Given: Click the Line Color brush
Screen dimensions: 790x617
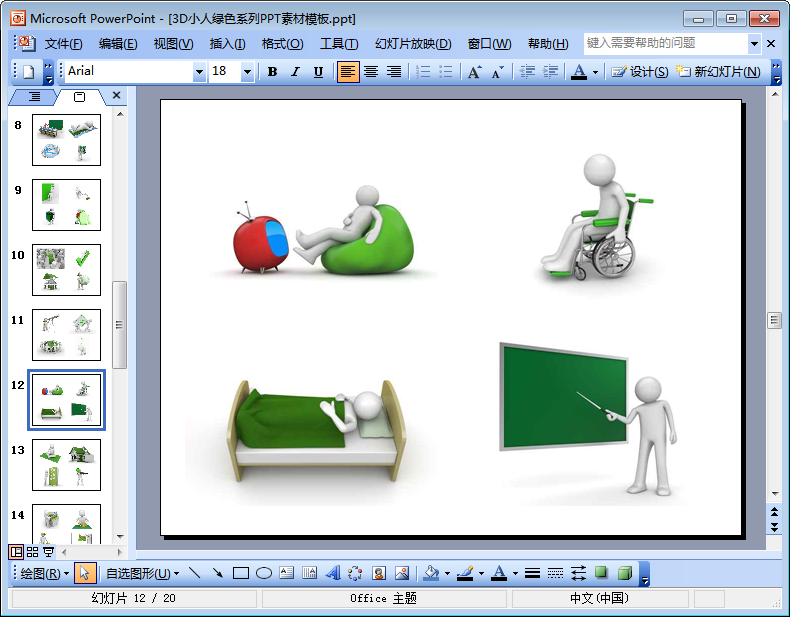Looking at the screenshot, I should tap(465, 574).
